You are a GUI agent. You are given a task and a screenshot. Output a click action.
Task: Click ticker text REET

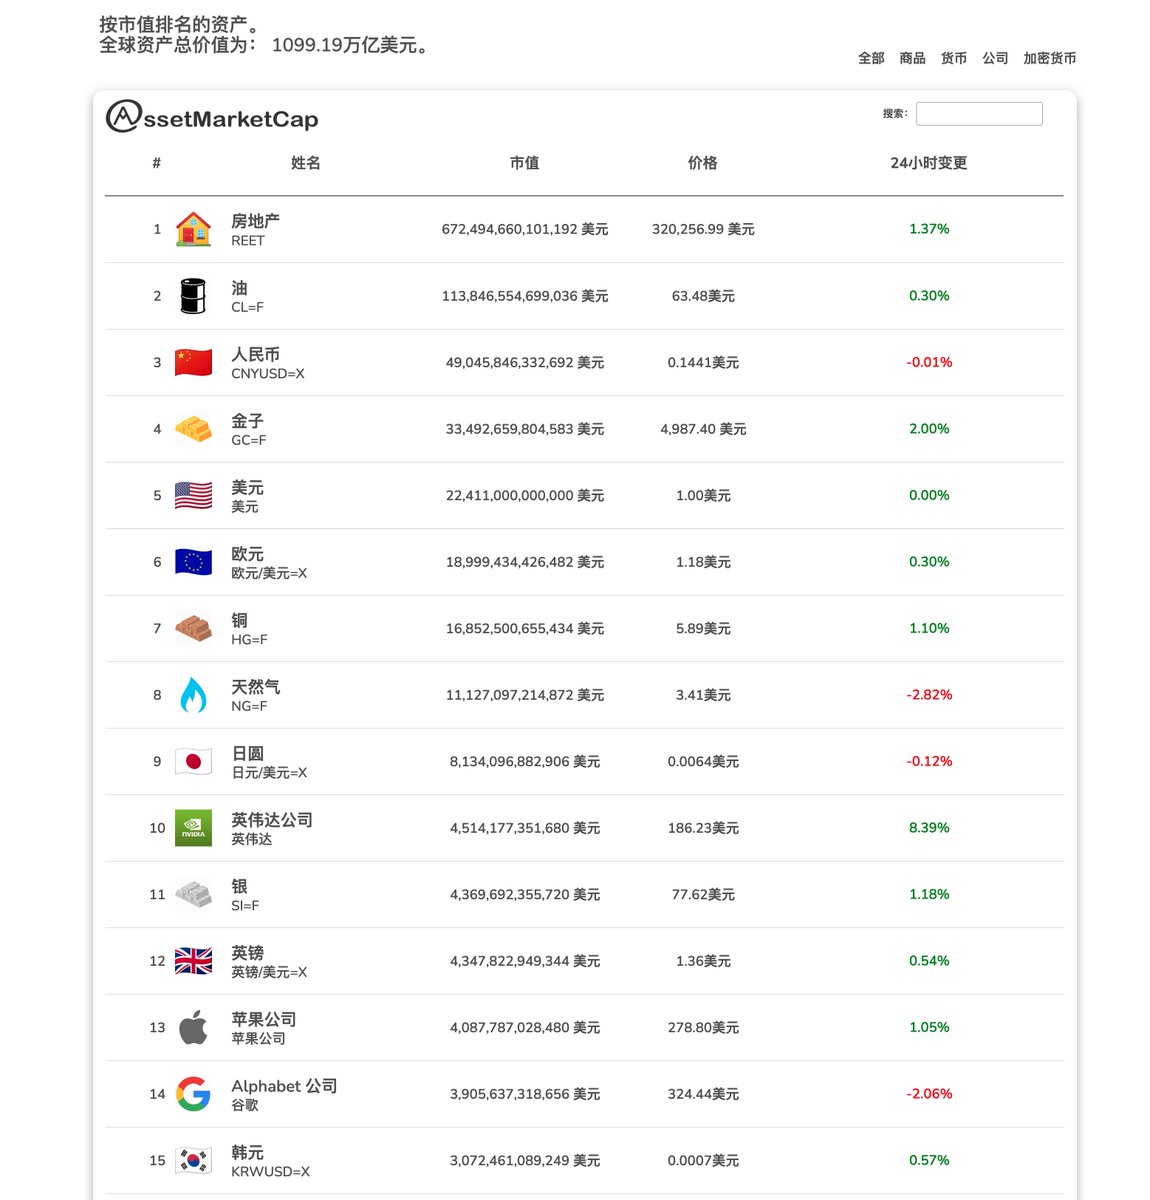pos(248,241)
